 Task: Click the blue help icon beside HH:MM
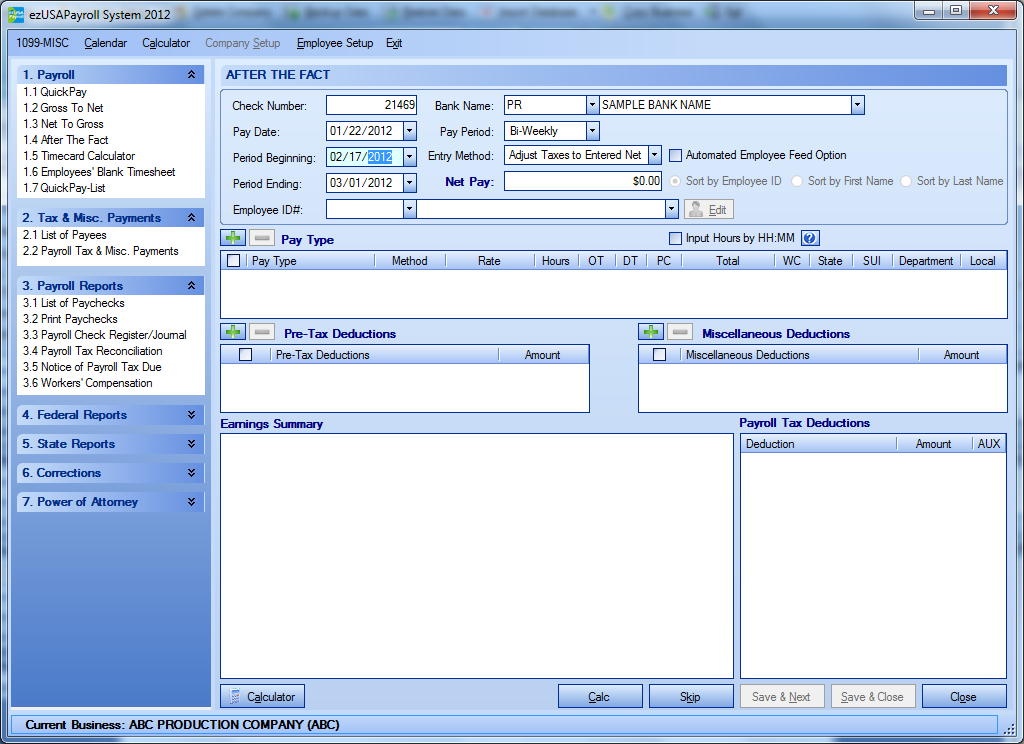click(x=810, y=238)
